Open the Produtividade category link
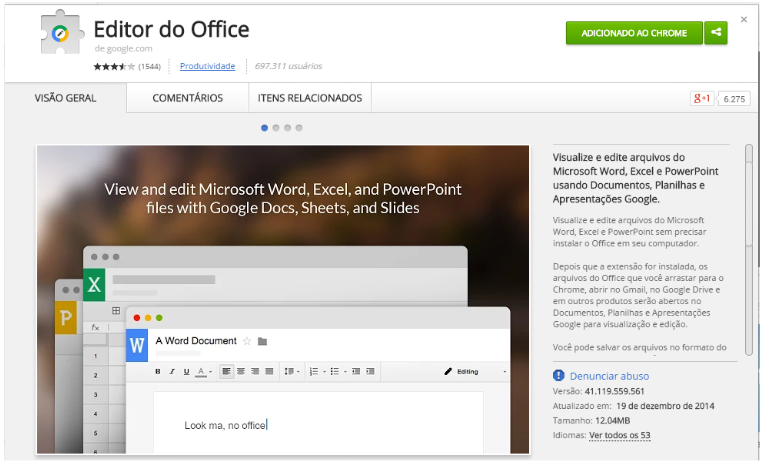760x468 pixels. [x=207, y=66]
